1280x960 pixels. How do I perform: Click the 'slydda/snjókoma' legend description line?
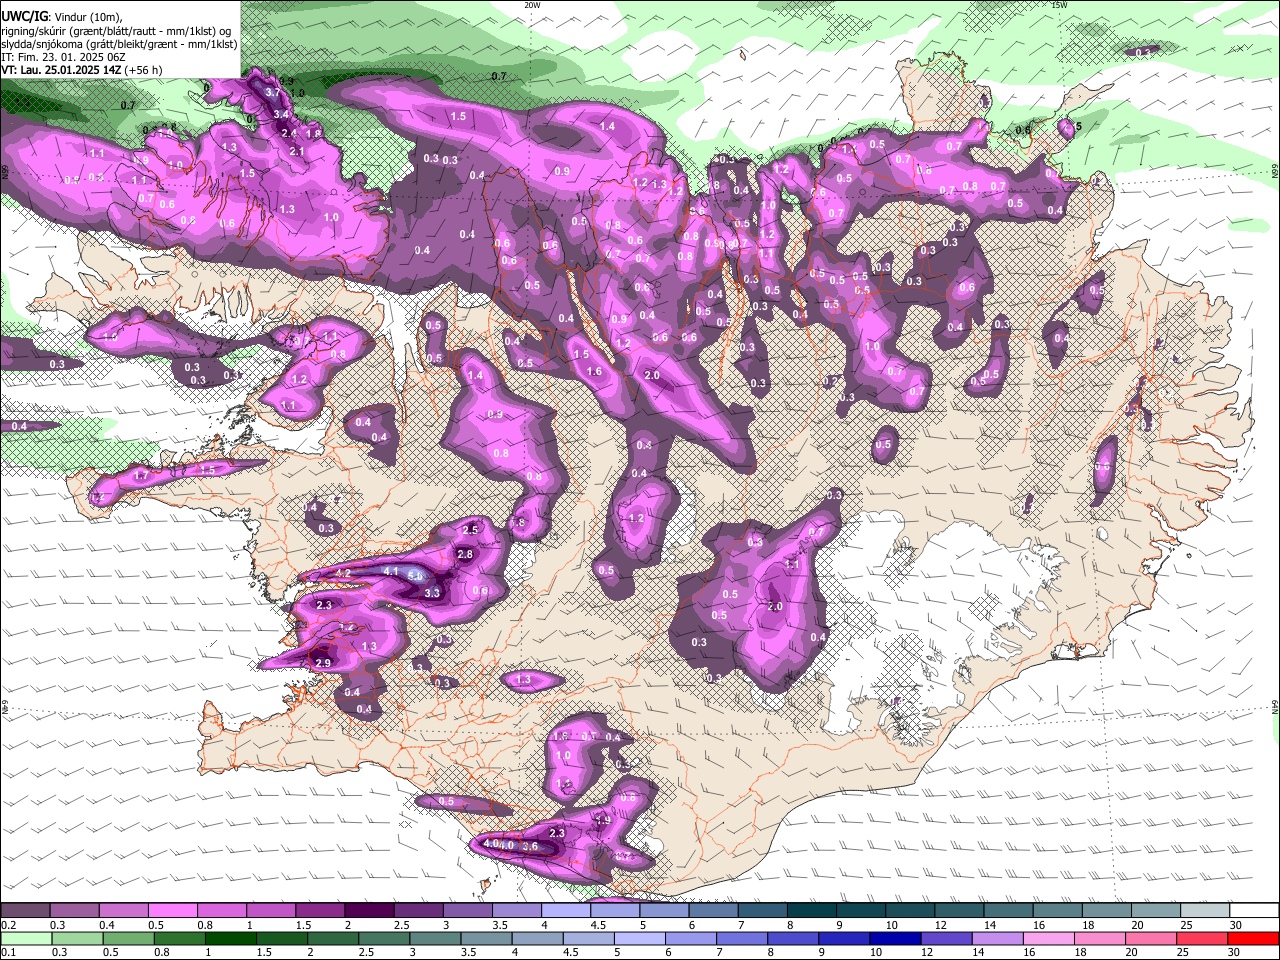[119, 44]
